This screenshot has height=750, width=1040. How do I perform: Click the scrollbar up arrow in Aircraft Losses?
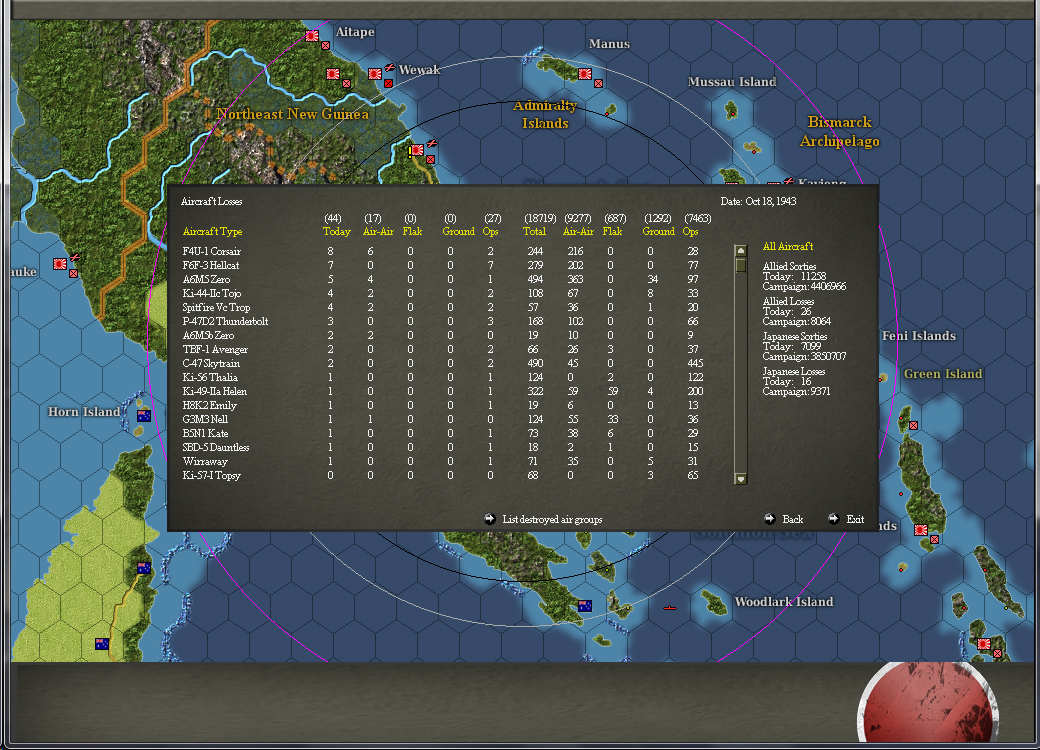tap(741, 251)
